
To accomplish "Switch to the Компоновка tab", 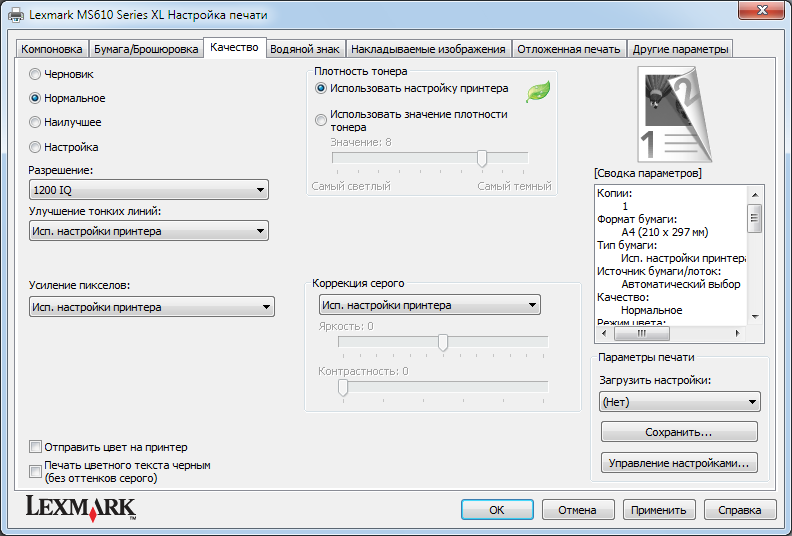I will tap(52, 49).
